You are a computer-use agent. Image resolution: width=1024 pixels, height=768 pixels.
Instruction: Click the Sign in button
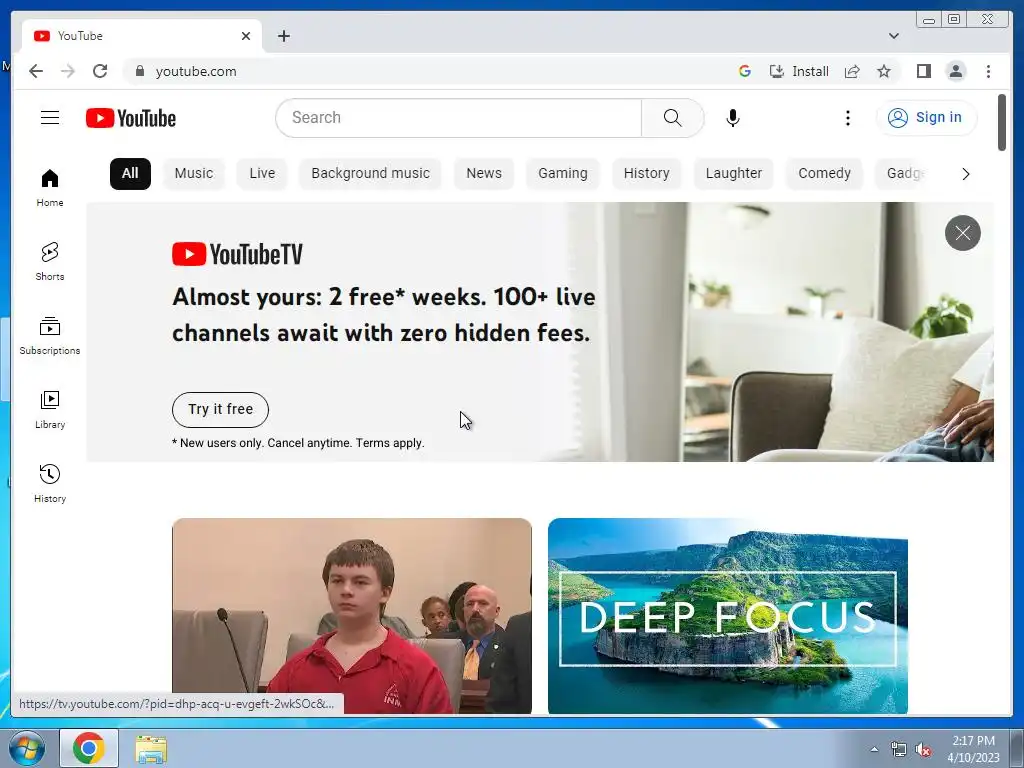926,118
